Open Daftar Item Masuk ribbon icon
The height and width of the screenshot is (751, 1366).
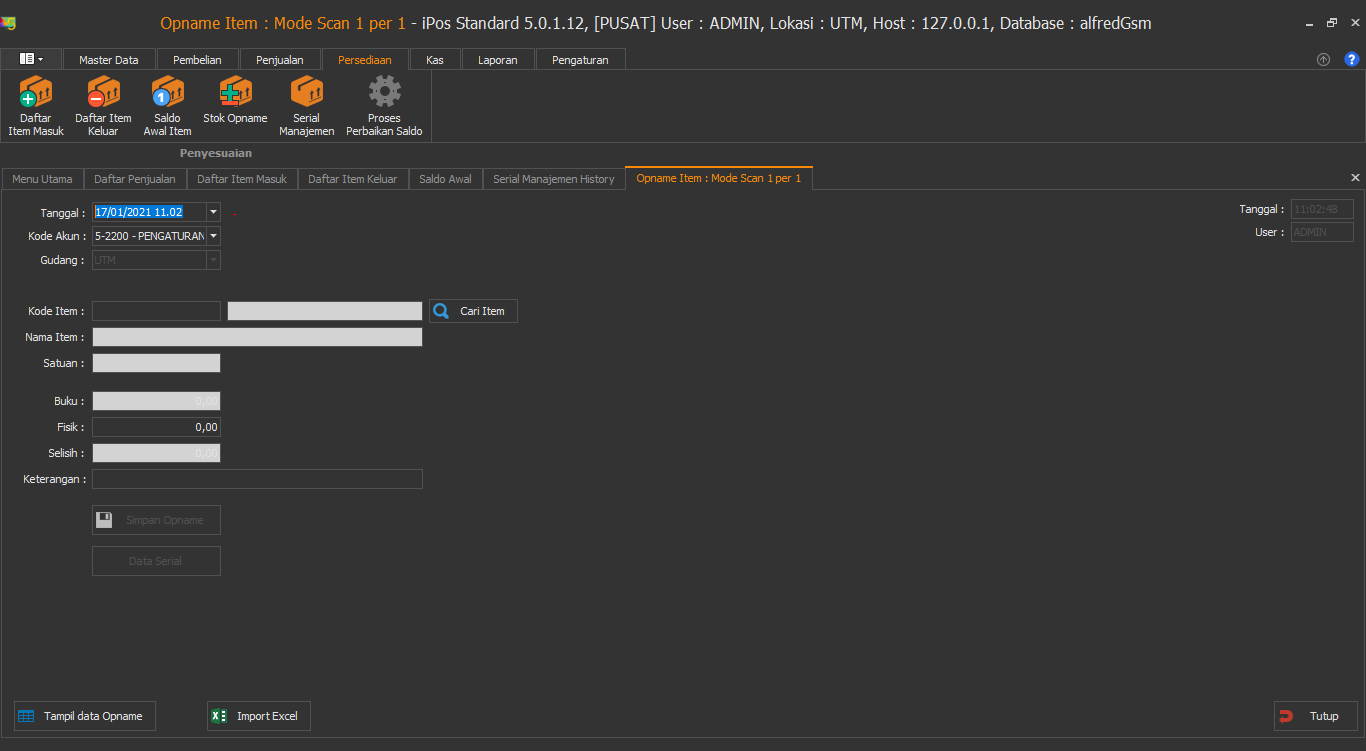(36, 106)
